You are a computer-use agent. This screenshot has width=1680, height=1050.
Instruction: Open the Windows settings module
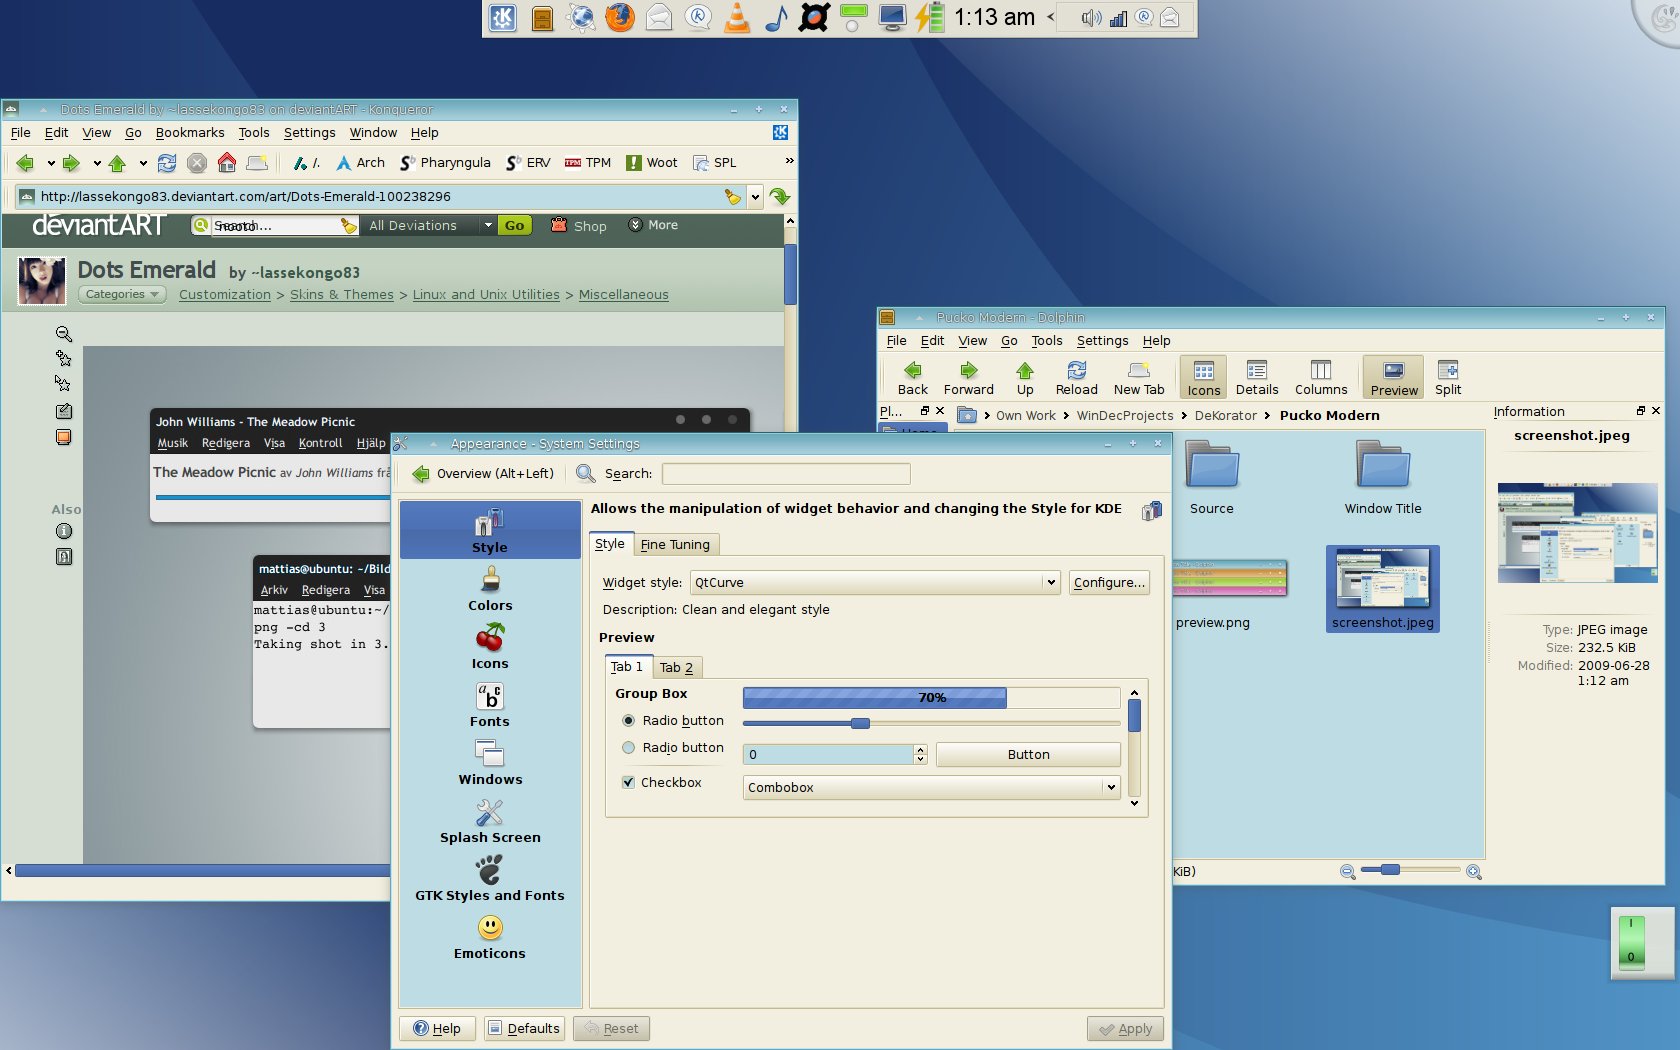click(x=490, y=762)
